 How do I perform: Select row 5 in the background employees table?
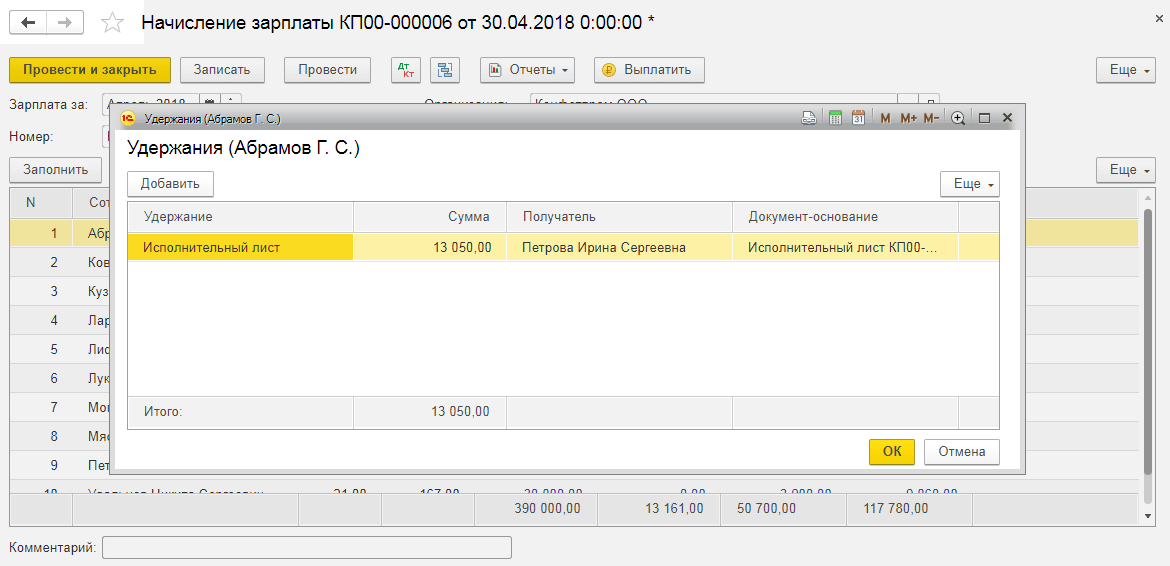point(60,349)
